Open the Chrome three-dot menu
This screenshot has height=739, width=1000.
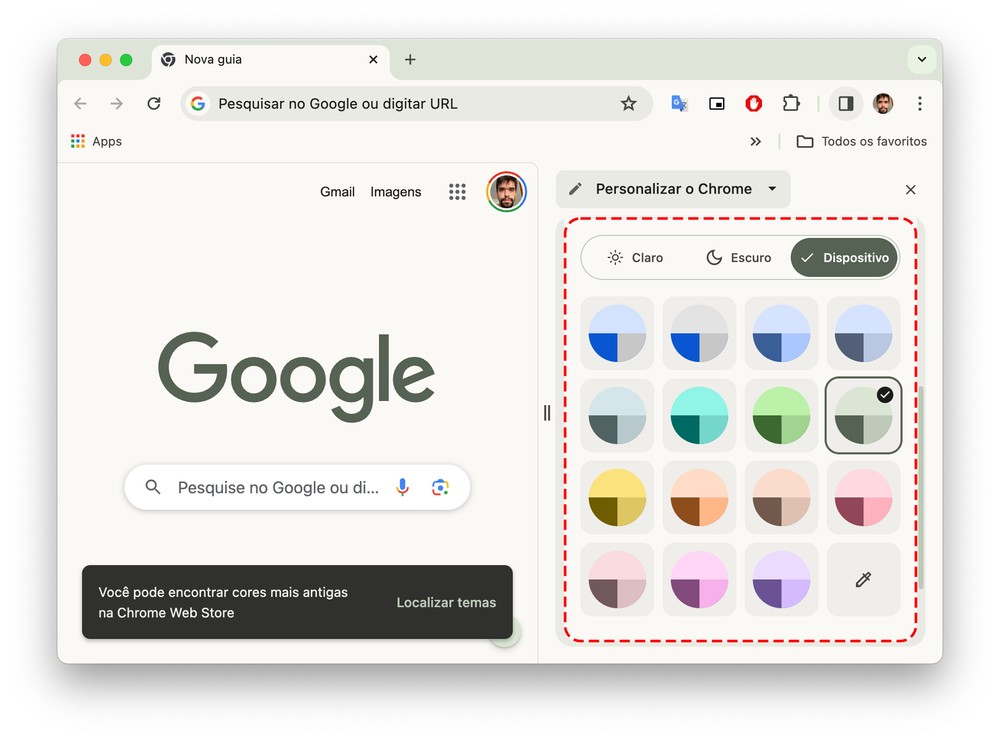pyautogui.click(x=919, y=103)
